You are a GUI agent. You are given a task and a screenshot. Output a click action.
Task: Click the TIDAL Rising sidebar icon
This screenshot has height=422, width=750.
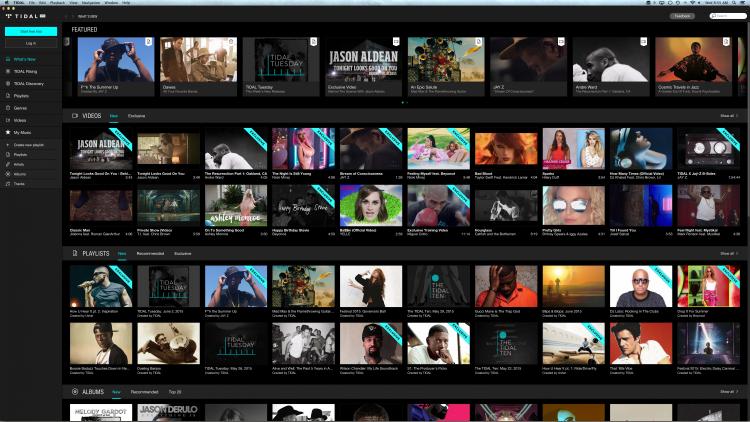click(8, 71)
